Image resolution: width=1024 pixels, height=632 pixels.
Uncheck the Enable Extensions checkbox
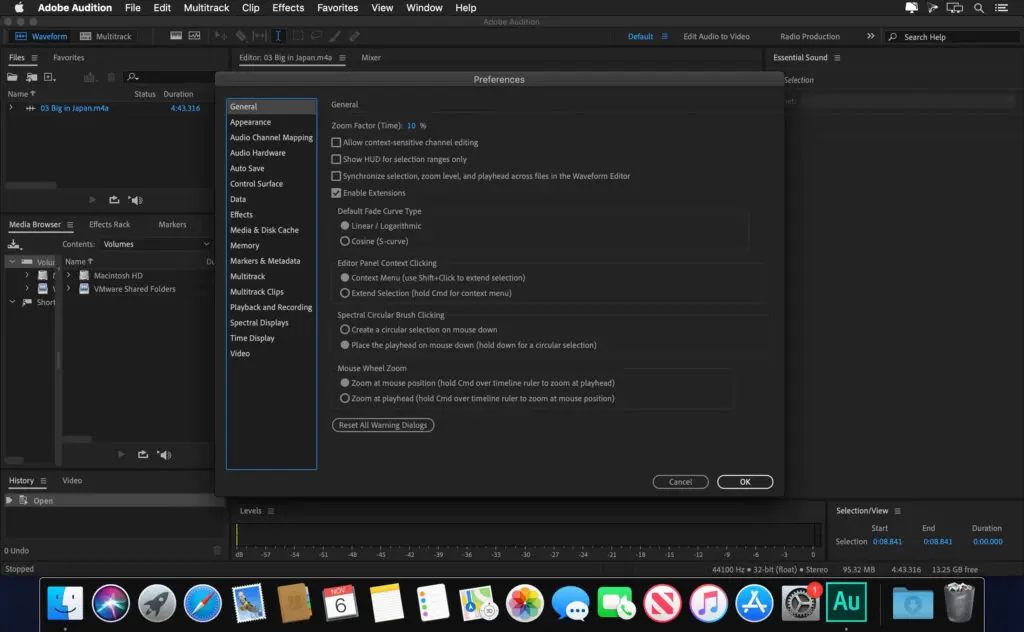[x=336, y=193]
